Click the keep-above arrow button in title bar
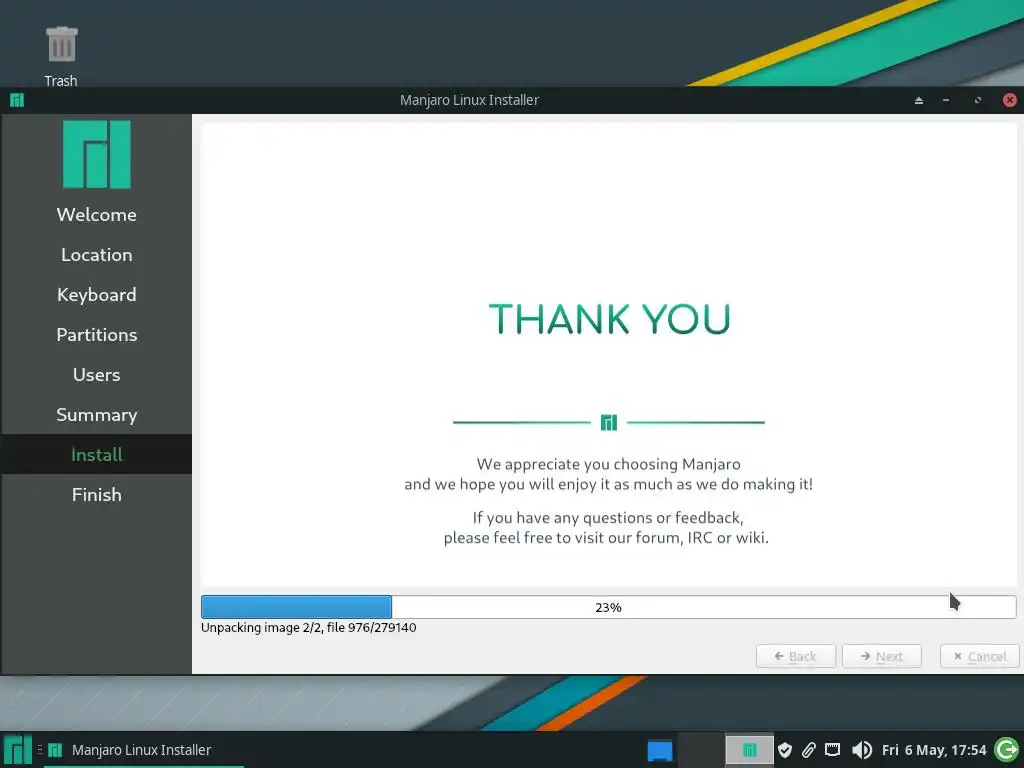 click(x=919, y=100)
